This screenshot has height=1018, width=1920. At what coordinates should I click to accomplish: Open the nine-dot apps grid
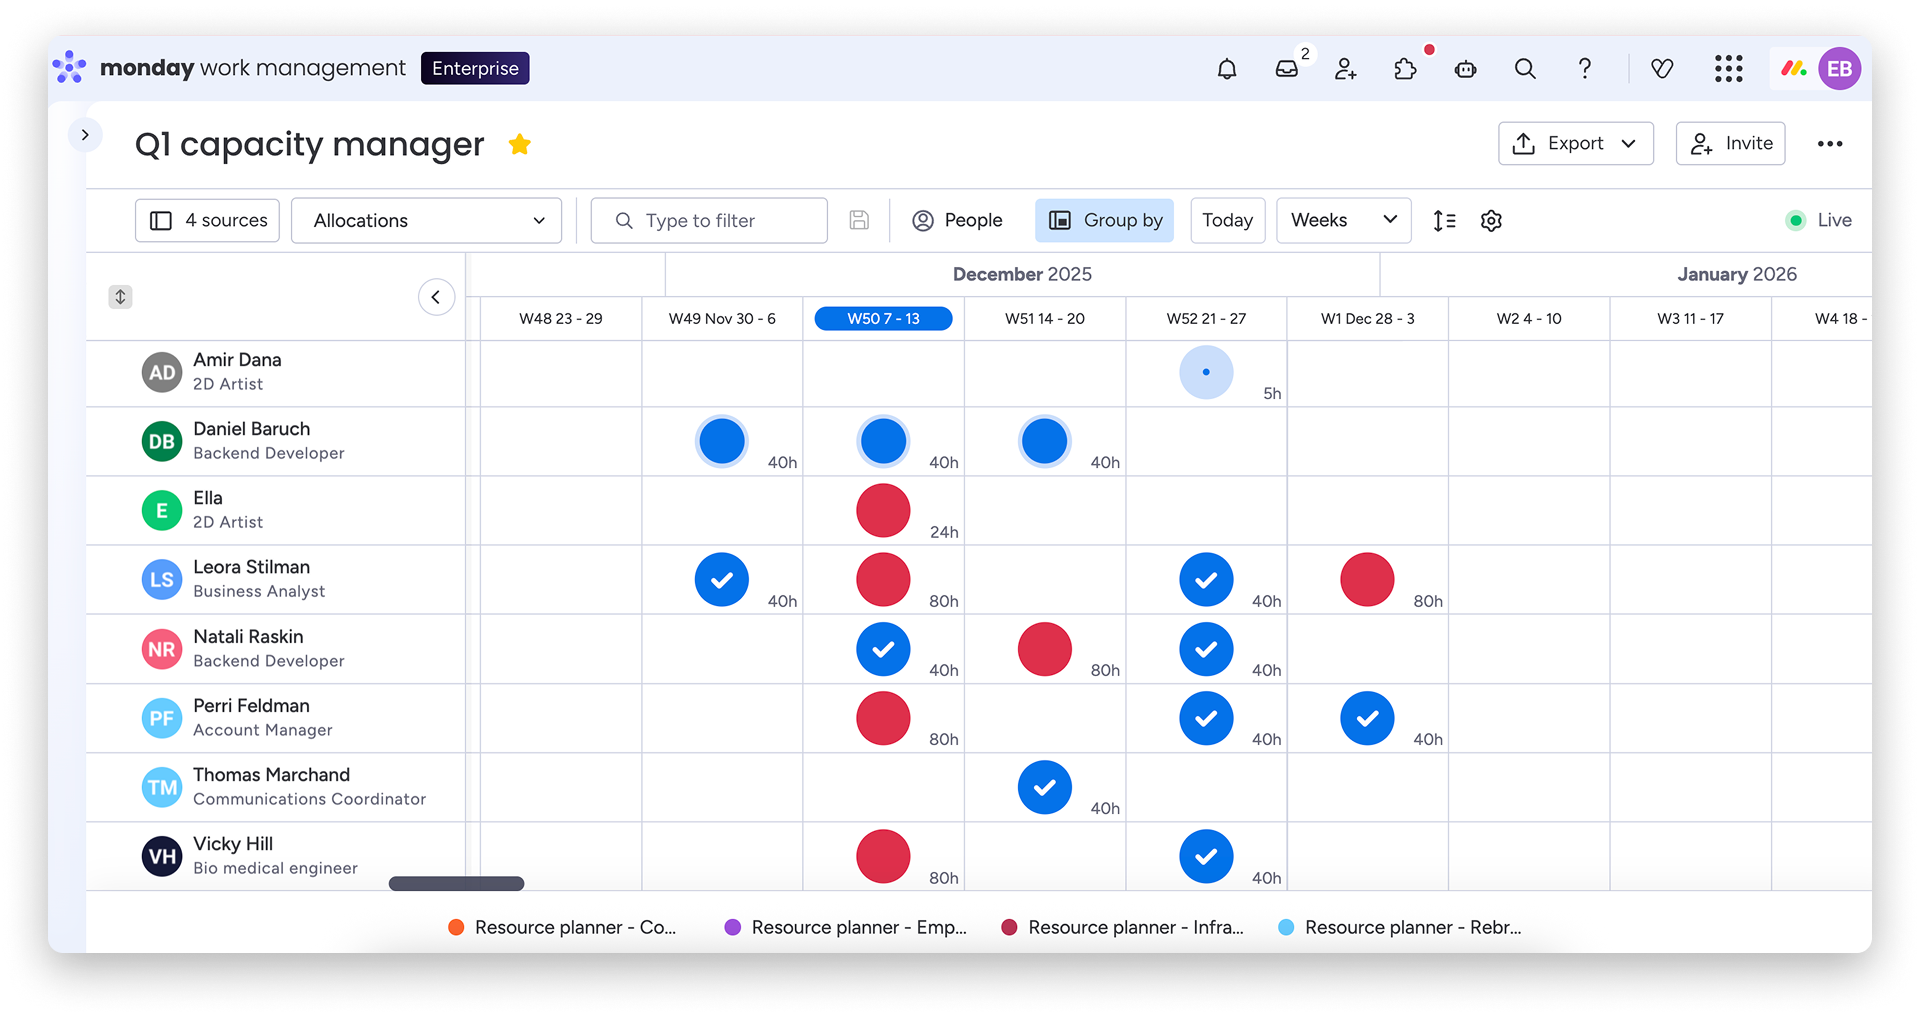point(1728,69)
